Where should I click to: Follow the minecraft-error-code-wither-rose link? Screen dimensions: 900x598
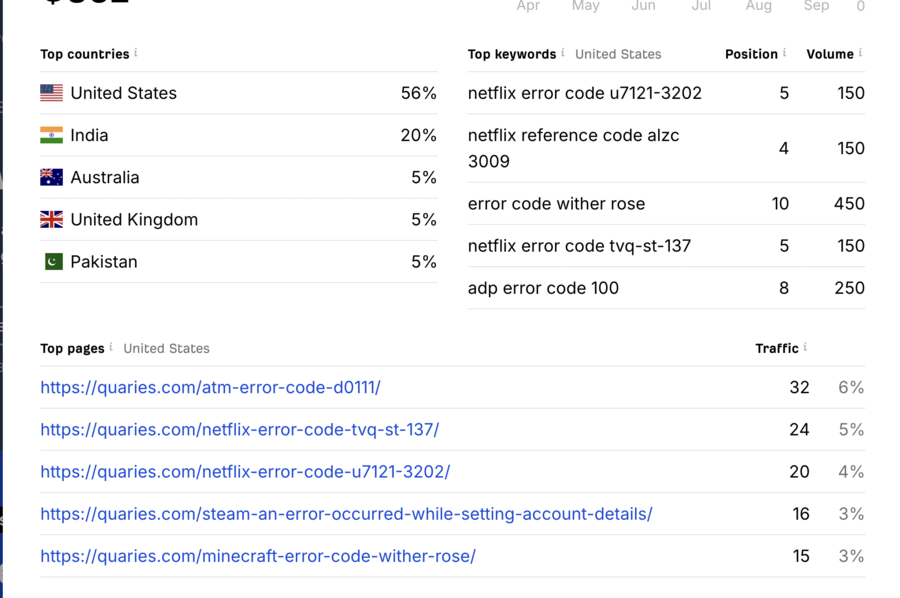tap(258, 555)
